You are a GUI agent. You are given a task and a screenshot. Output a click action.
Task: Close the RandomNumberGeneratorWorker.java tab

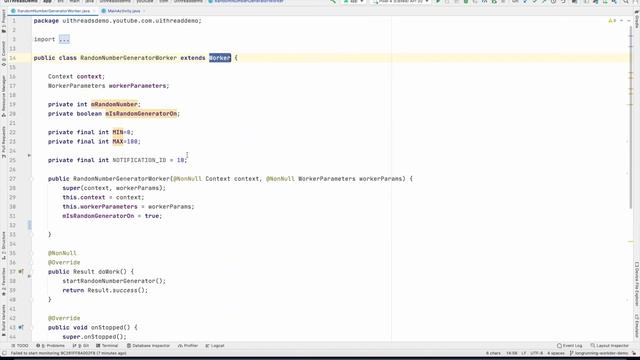pyautogui.click(x=94, y=11)
